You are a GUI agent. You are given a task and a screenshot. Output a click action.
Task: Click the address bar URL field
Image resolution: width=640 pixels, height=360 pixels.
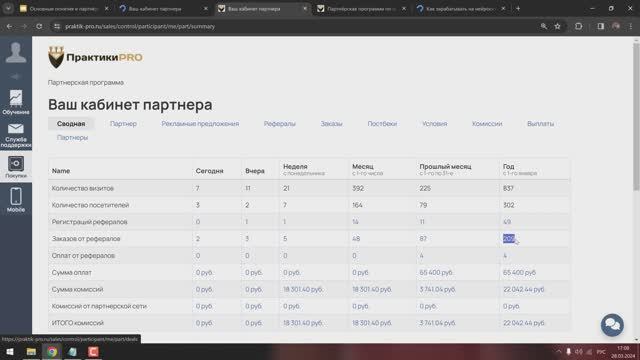click(x=294, y=26)
